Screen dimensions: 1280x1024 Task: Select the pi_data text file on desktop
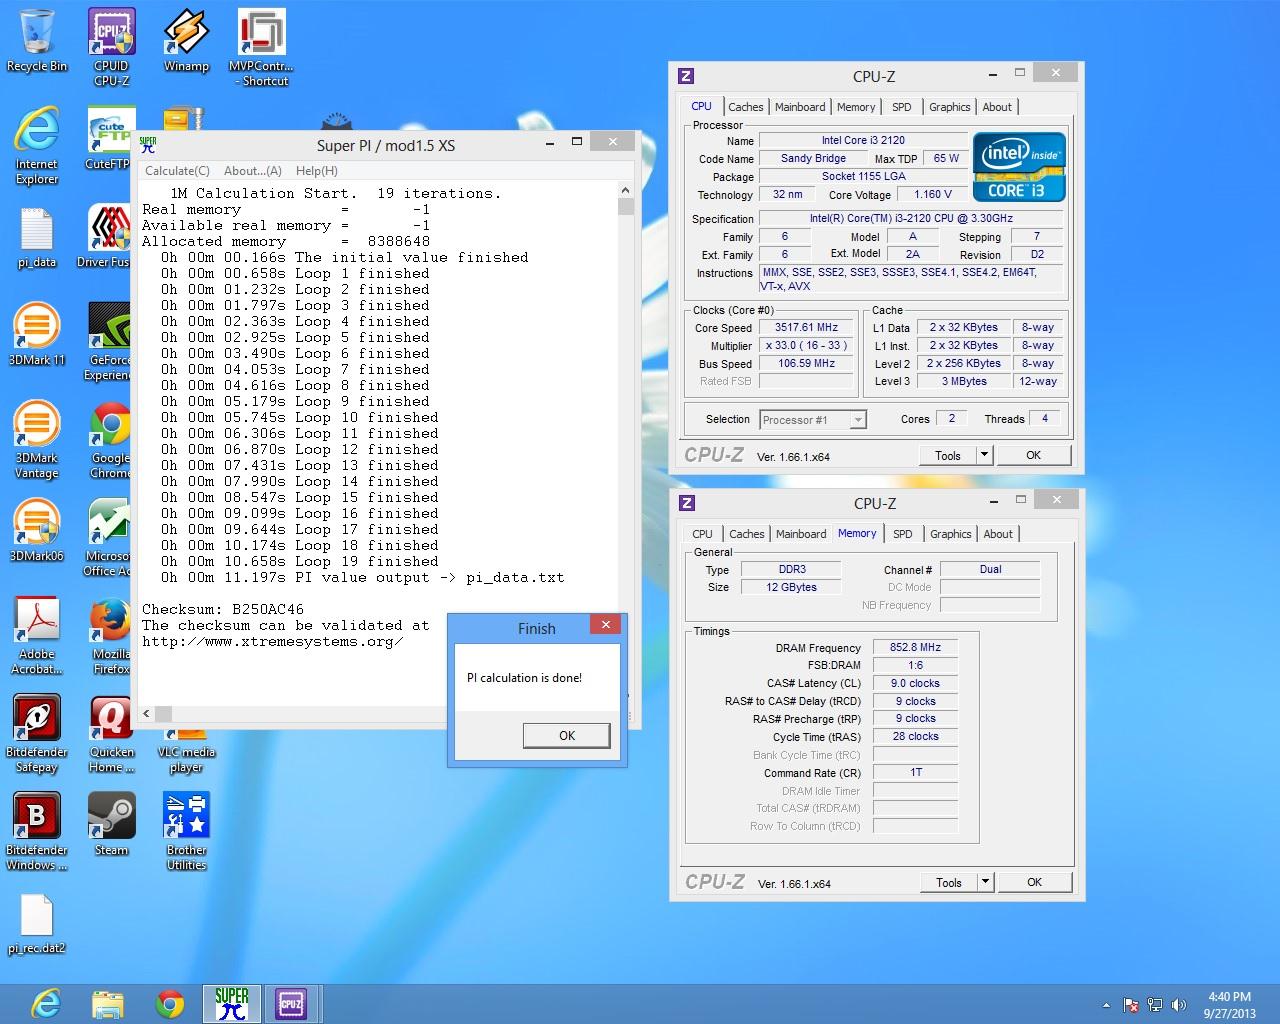[37, 237]
